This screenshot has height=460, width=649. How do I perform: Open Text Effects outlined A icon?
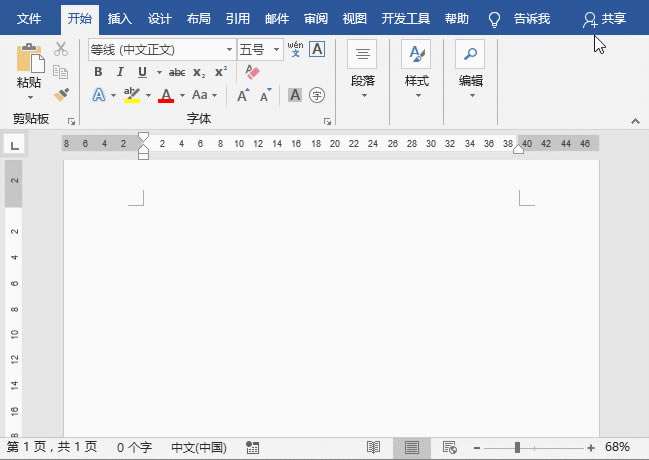coord(99,95)
